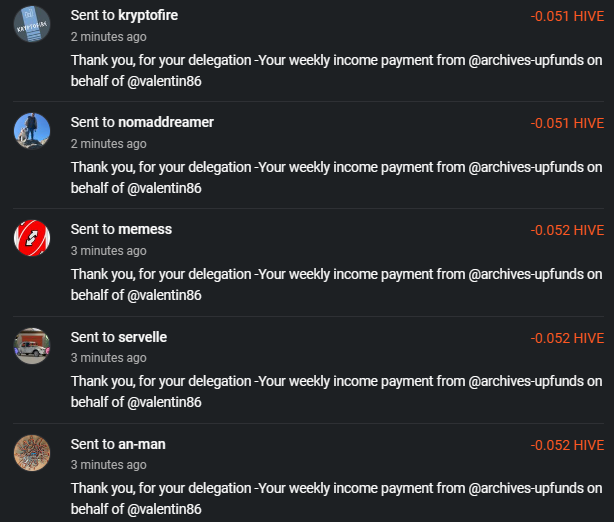The image size is (614, 522).
Task: Open nomaddreamer's profile avatar
Action: click(x=32, y=131)
